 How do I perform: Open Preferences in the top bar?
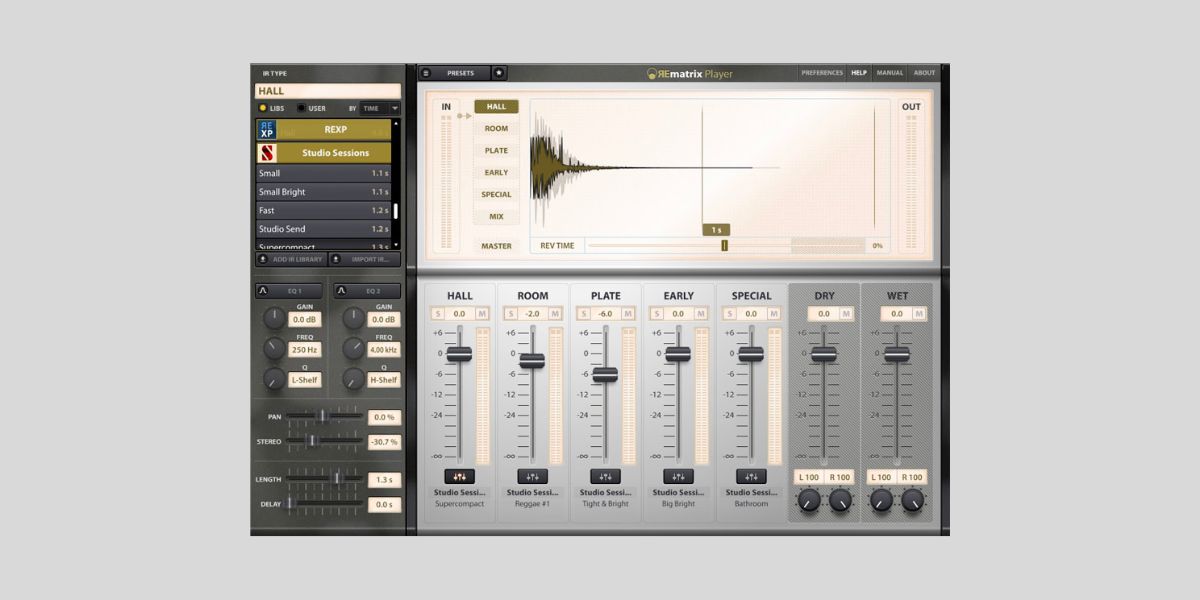coord(822,73)
